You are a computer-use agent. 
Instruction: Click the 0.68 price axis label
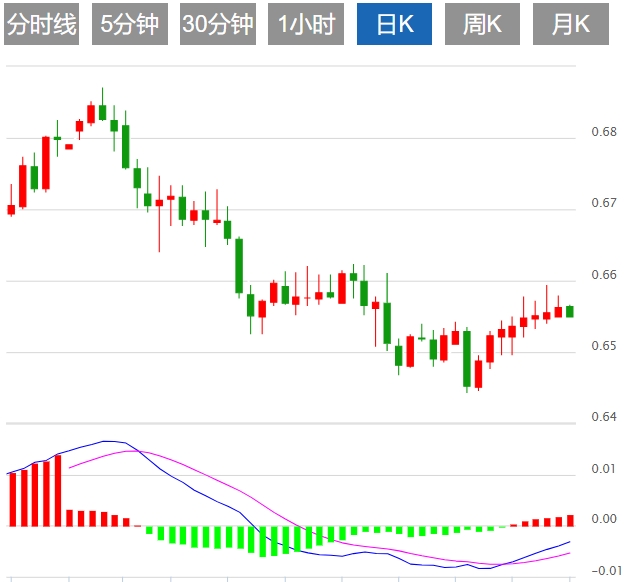pyautogui.click(x=604, y=132)
